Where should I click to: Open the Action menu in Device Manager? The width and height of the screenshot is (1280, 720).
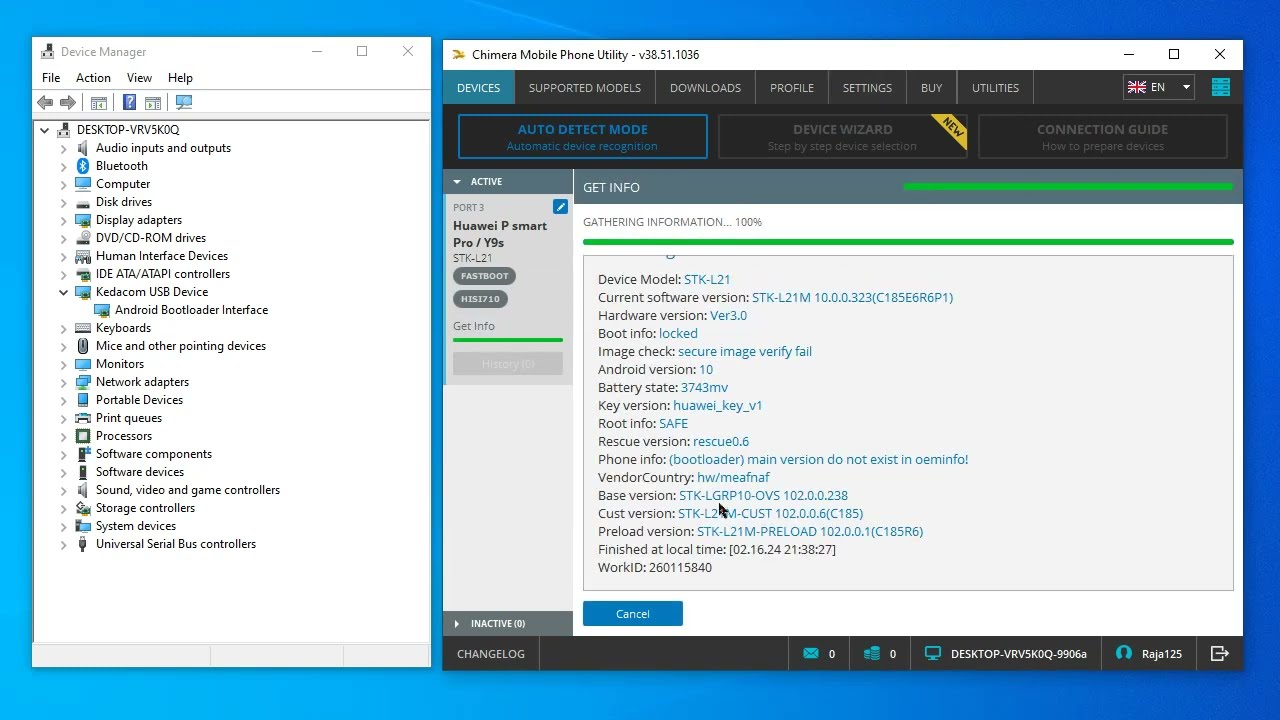[93, 78]
